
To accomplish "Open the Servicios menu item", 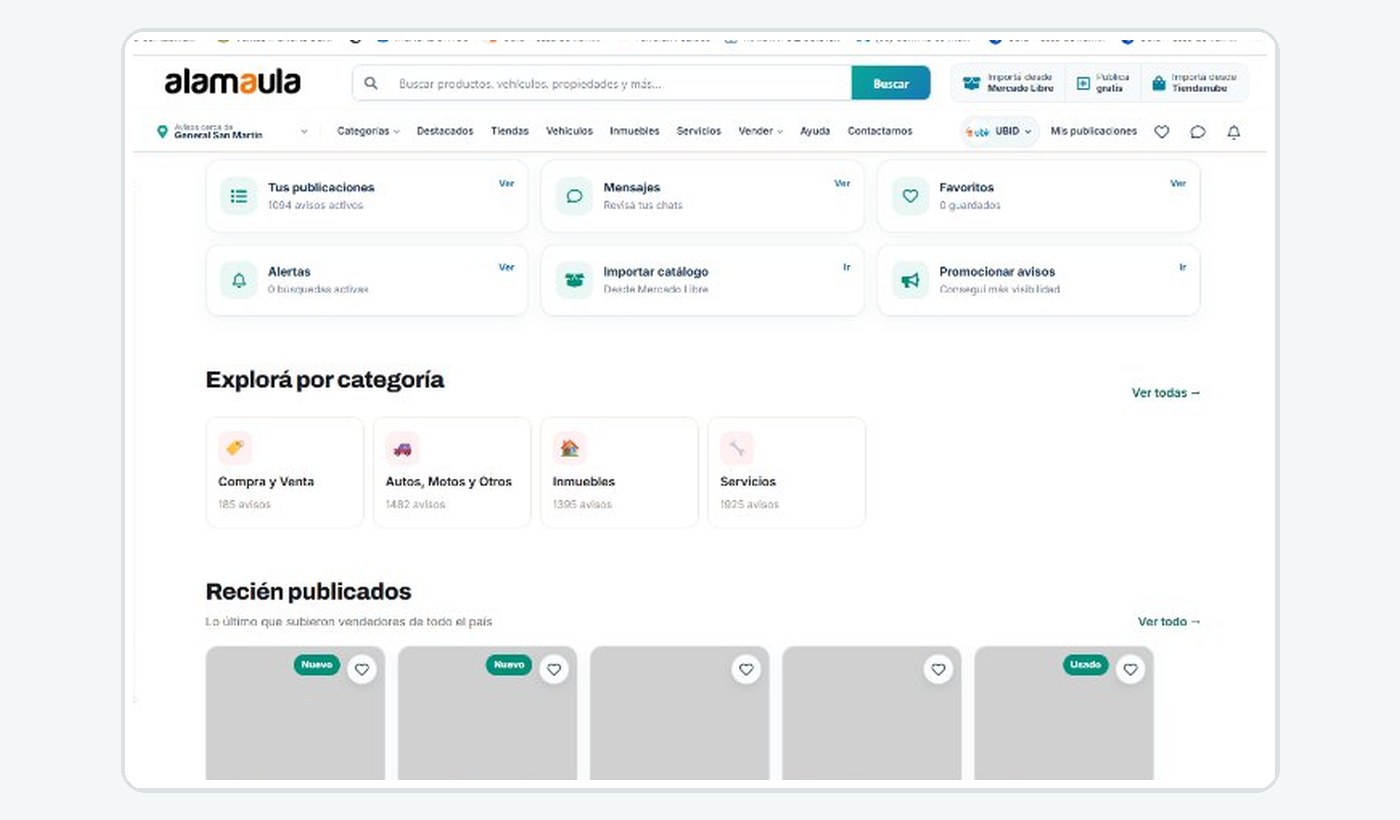I will coord(698,131).
